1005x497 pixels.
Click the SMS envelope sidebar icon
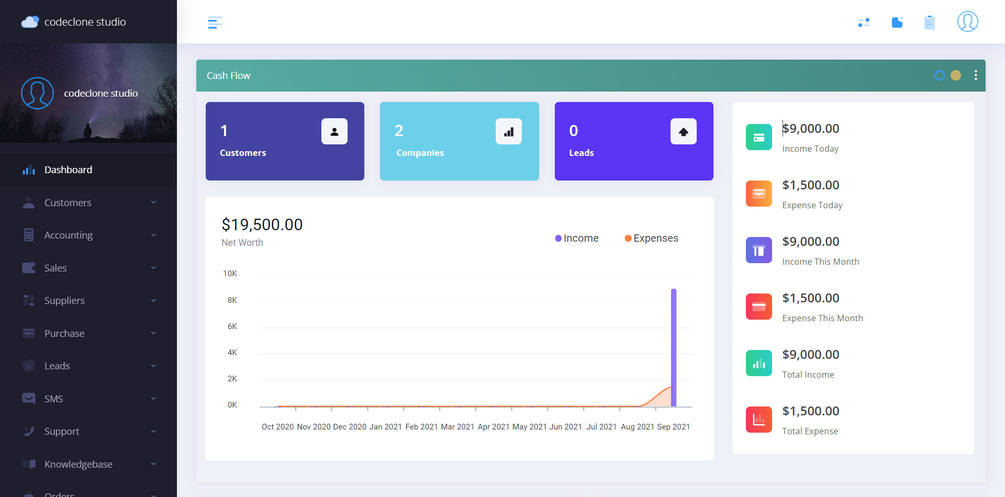click(29, 398)
